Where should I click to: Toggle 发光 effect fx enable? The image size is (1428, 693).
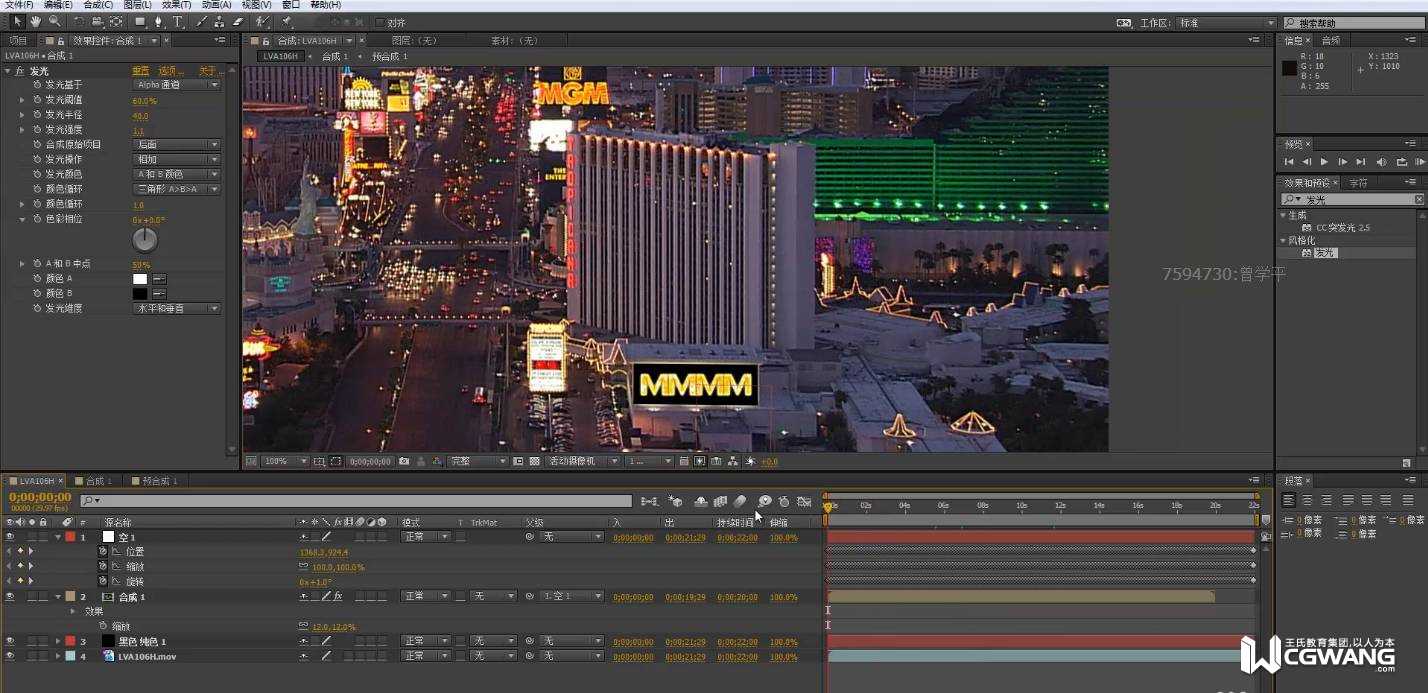click(20, 71)
